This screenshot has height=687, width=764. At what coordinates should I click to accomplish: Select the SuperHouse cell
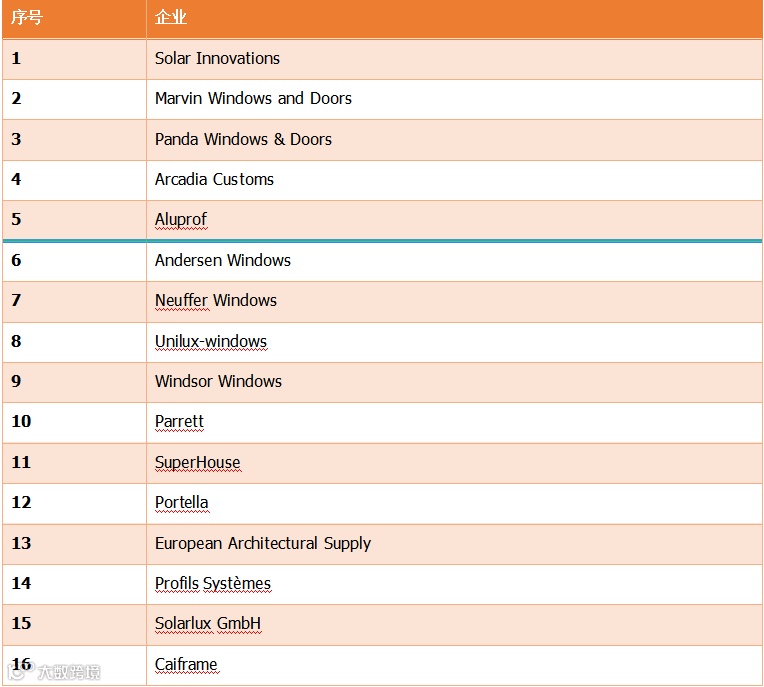click(x=455, y=463)
